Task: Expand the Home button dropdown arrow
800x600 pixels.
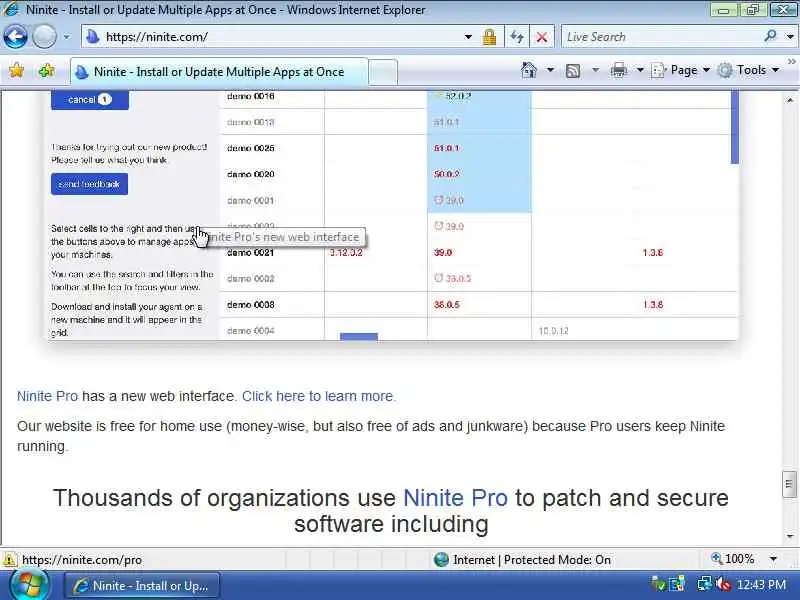Action: click(550, 70)
